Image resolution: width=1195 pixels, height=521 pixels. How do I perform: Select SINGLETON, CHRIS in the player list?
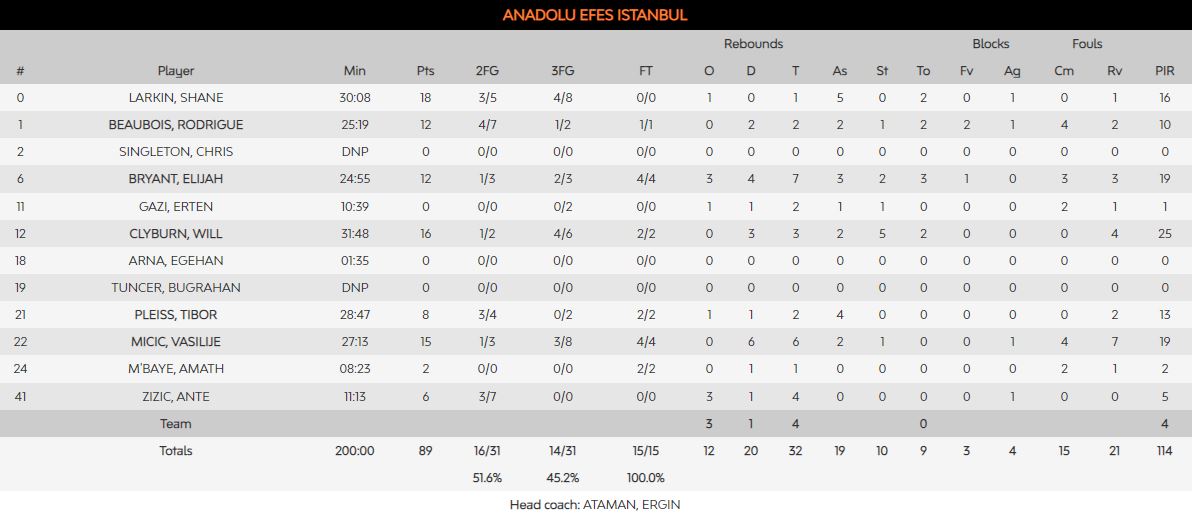(176, 152)
